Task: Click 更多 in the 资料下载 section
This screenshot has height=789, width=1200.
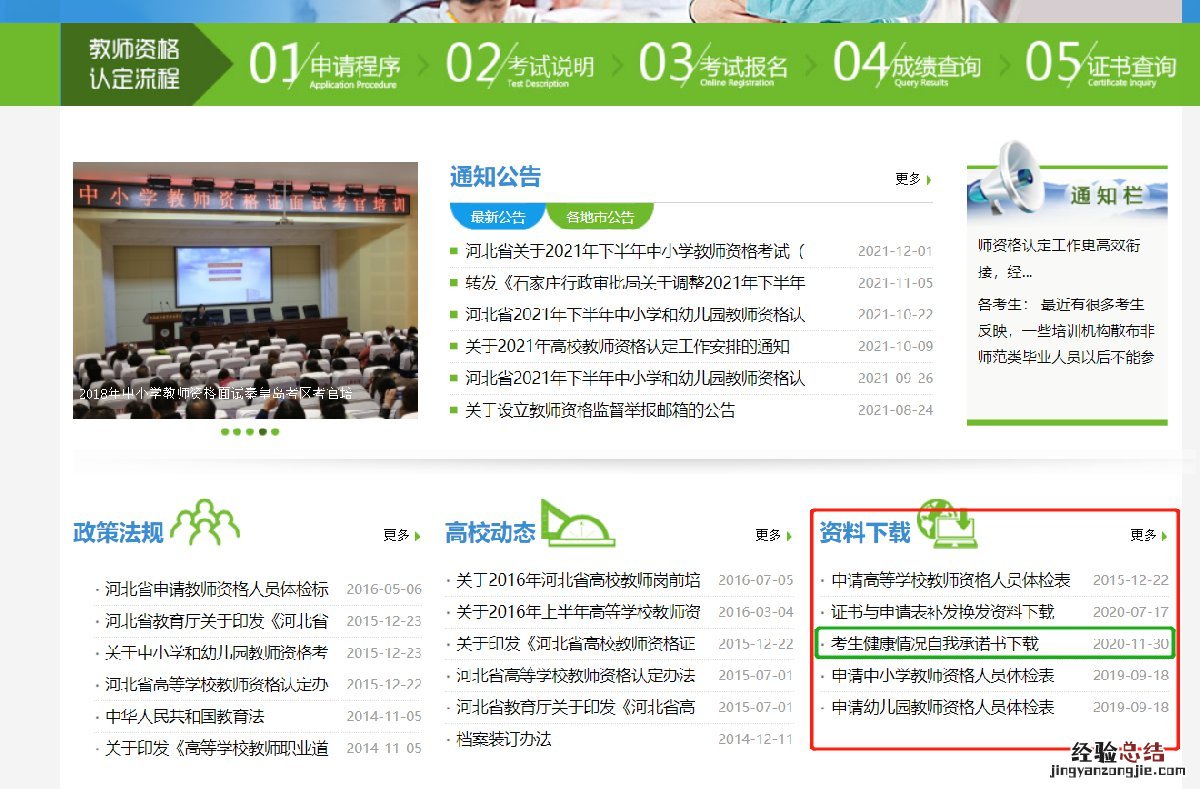Action: [1148, 535]
